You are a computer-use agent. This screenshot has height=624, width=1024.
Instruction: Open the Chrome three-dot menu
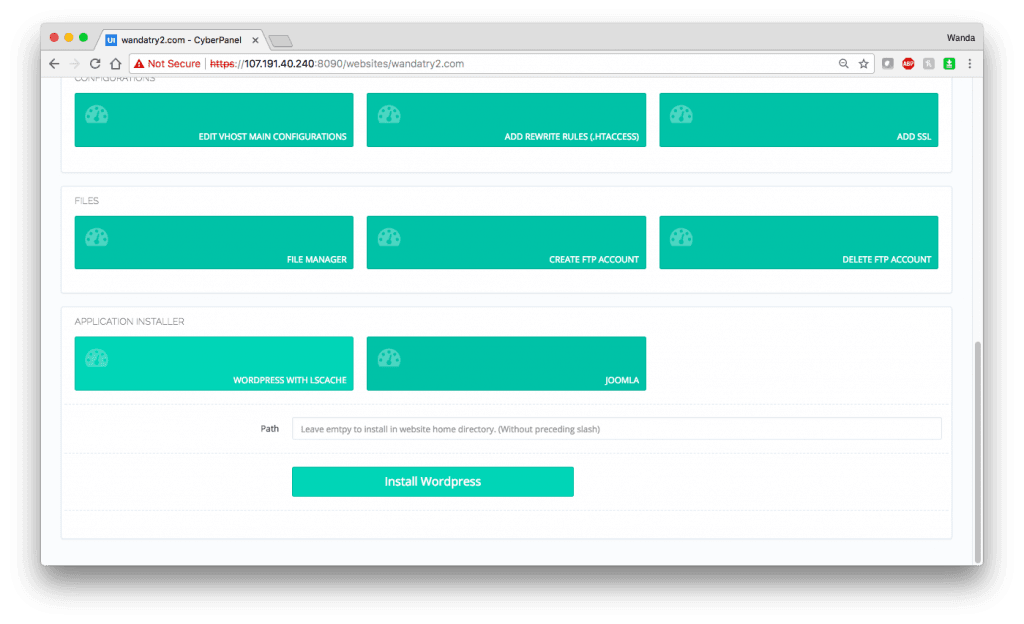[x=970, y=63]
